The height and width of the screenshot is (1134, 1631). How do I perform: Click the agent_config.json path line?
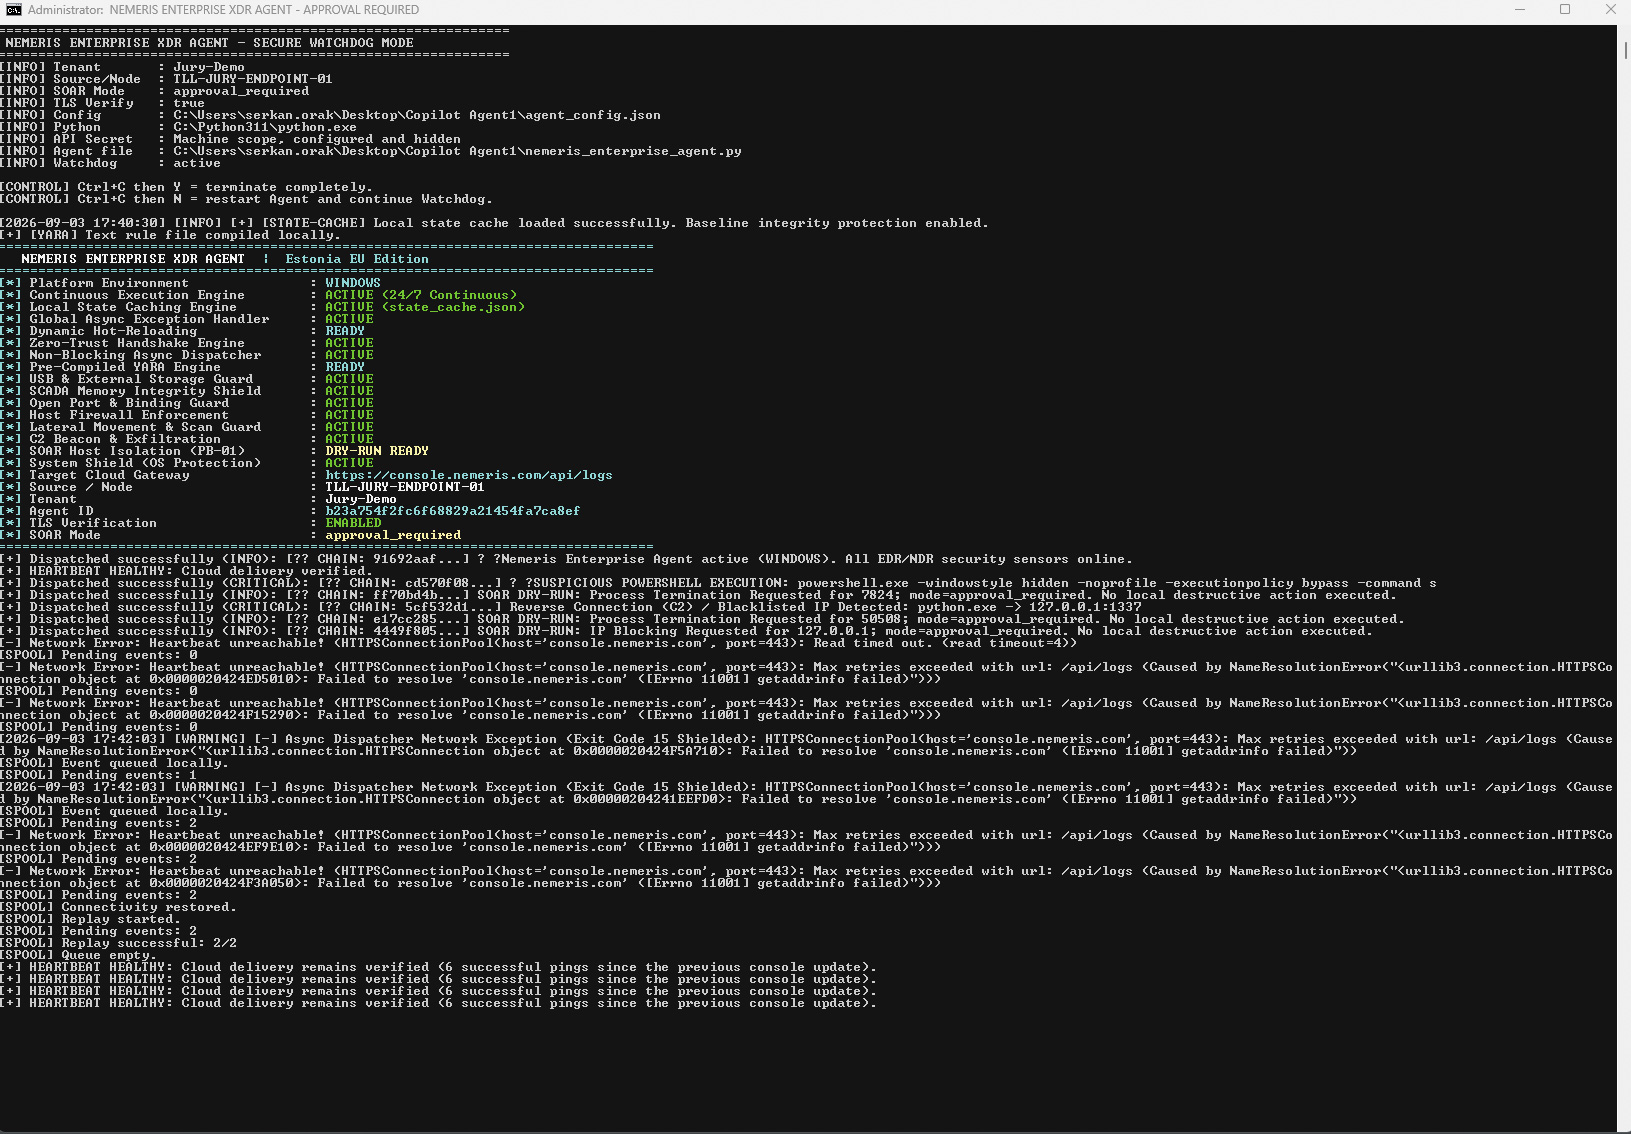pos(330,115)
